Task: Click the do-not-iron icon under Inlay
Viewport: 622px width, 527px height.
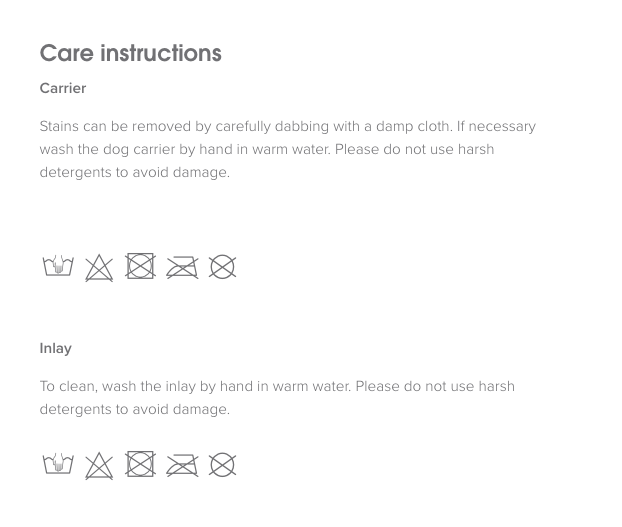Action: (182, 465)
